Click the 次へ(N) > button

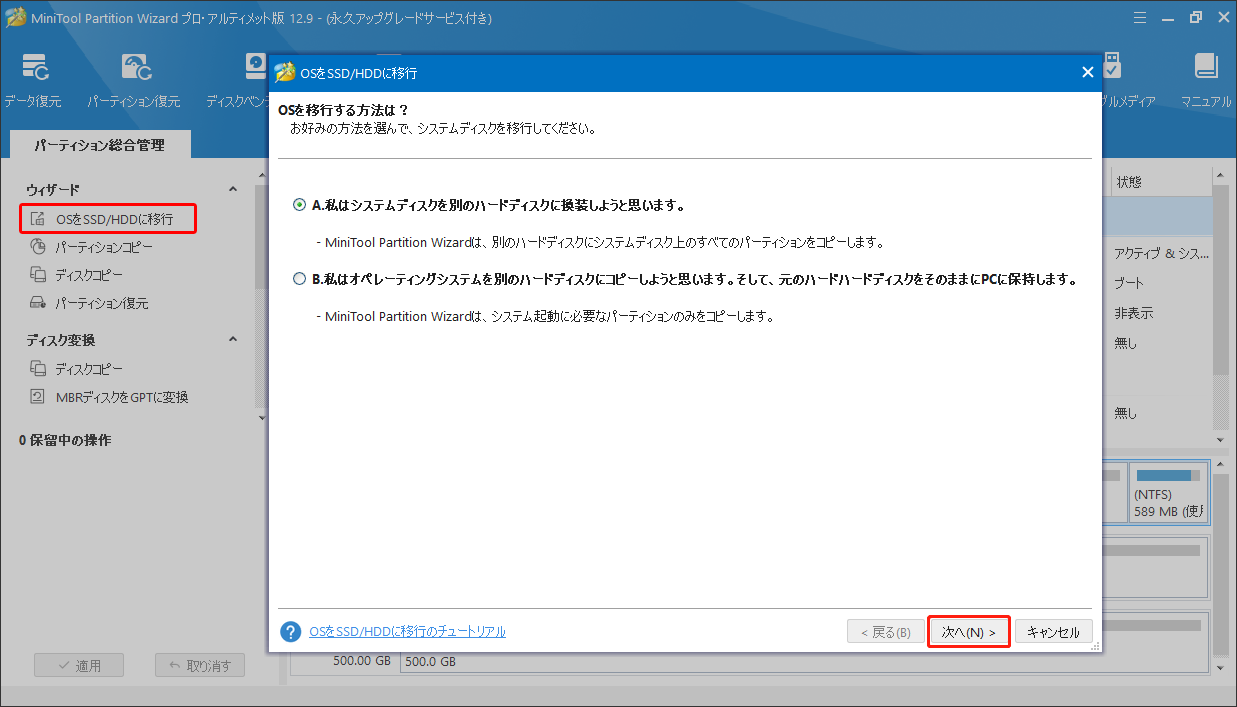point(968,632)
